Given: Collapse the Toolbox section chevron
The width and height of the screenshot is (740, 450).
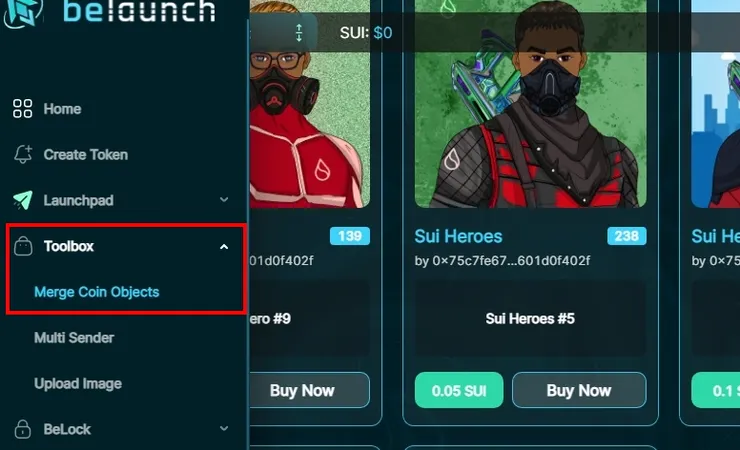Looking at the screenshot, I should pos(224,246).
